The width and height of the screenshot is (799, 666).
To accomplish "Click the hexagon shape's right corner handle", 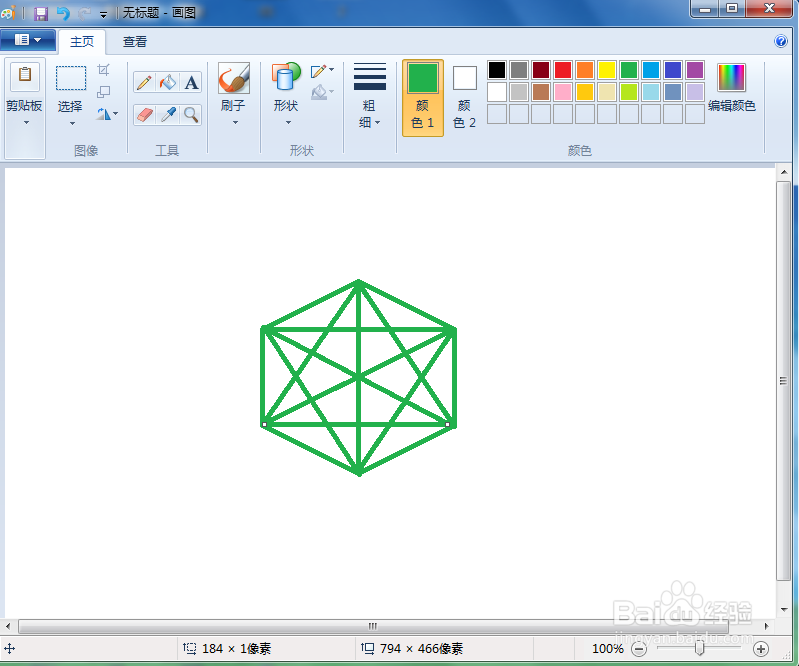I will (447, 424).
